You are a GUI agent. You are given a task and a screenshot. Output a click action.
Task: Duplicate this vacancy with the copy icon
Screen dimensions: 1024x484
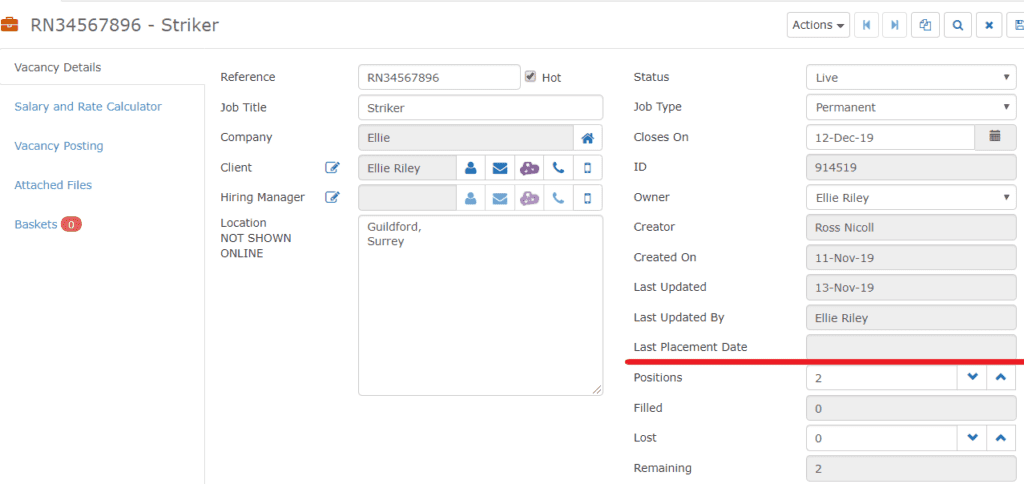point(925,25)
